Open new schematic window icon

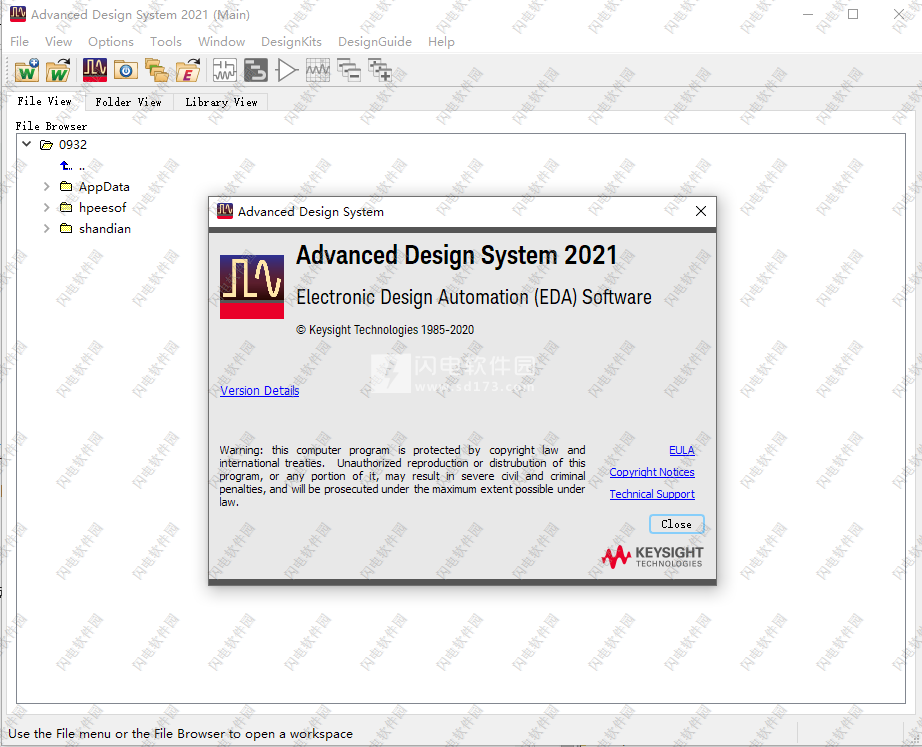tap(225, 71)
